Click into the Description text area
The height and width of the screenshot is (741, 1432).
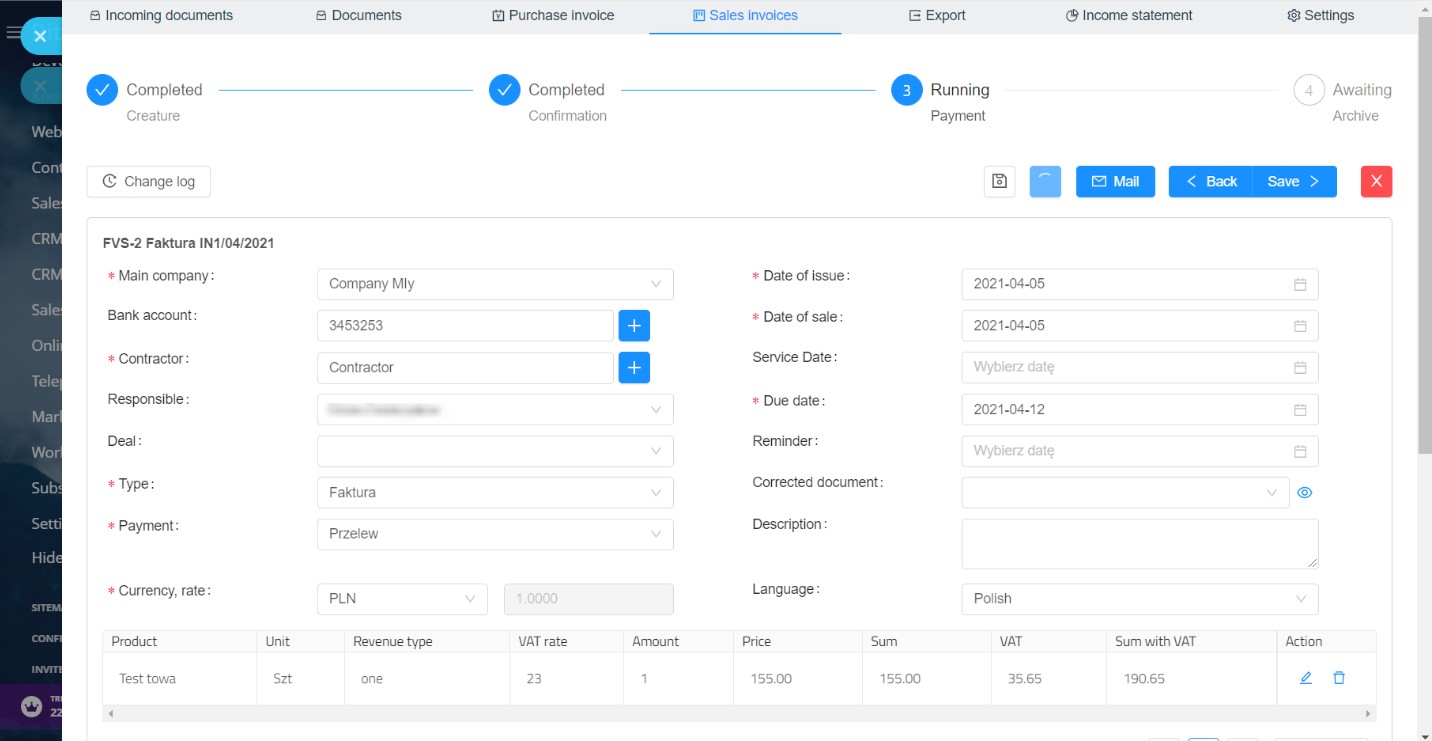click(x=1139, y=543)
